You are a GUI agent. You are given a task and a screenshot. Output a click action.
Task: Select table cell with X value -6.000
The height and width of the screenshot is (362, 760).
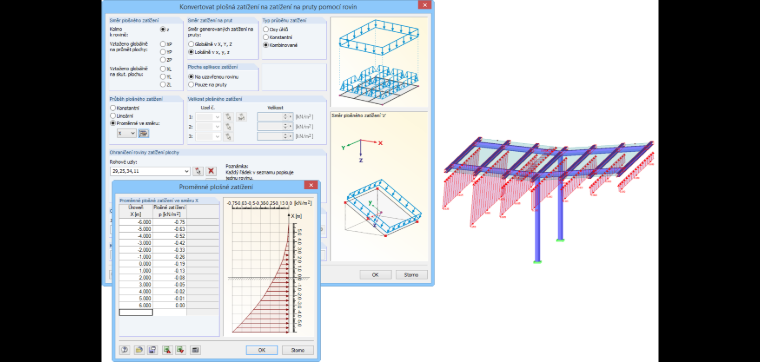(136, 221)
